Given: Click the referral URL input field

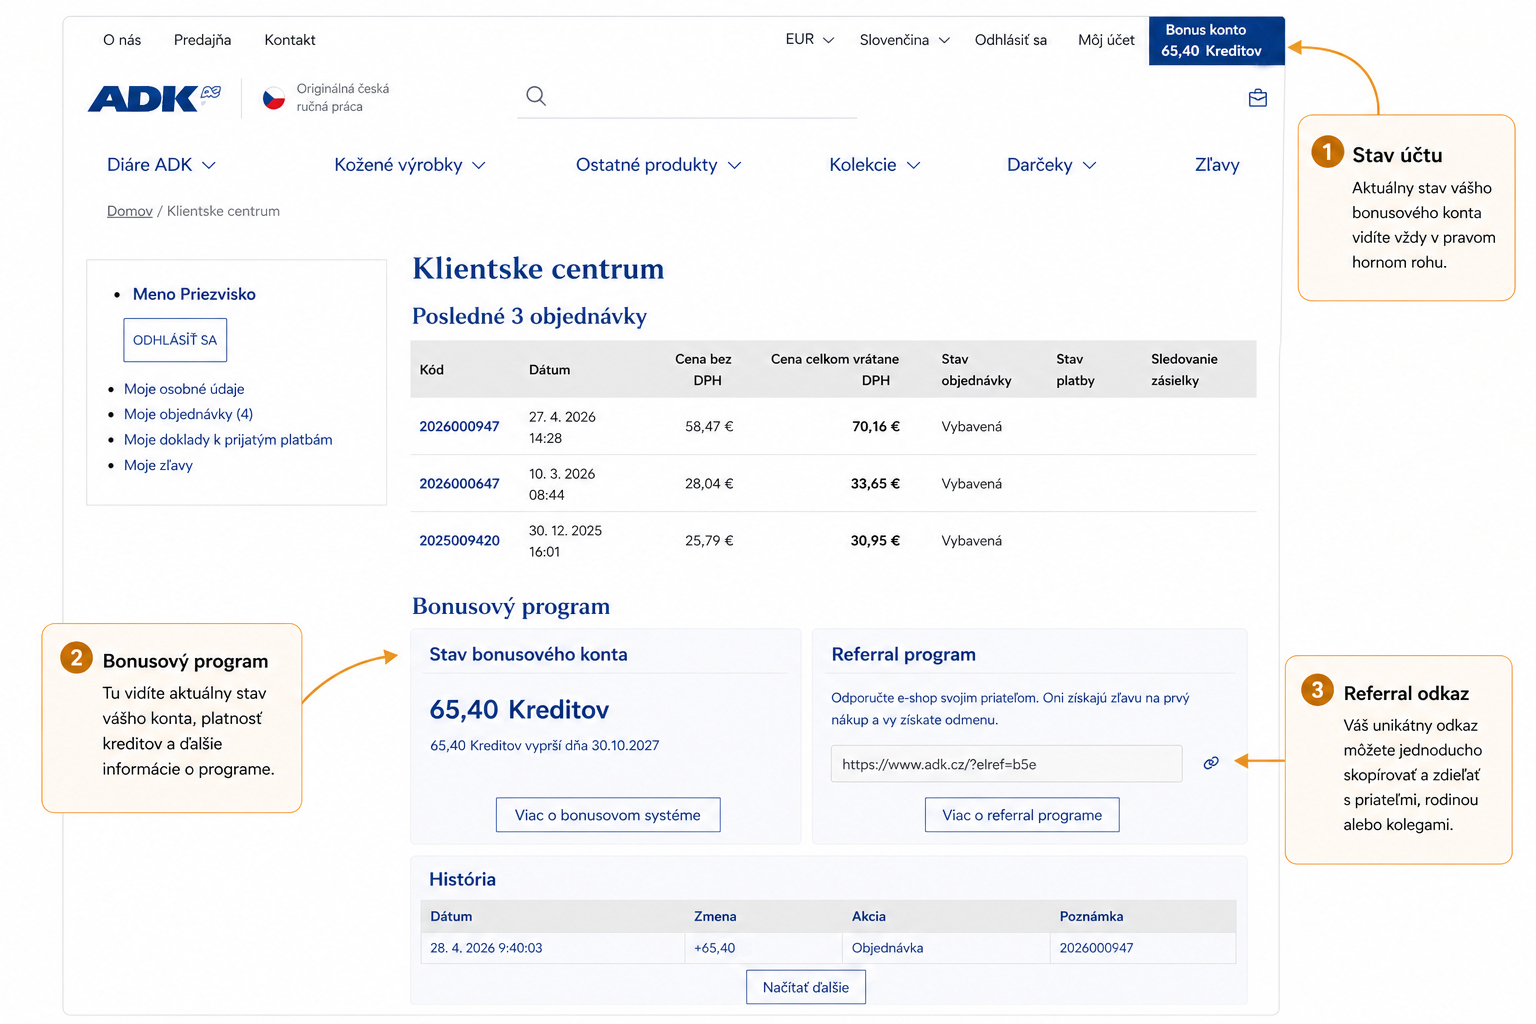Looking at the screenshot, I should 1006,764.
